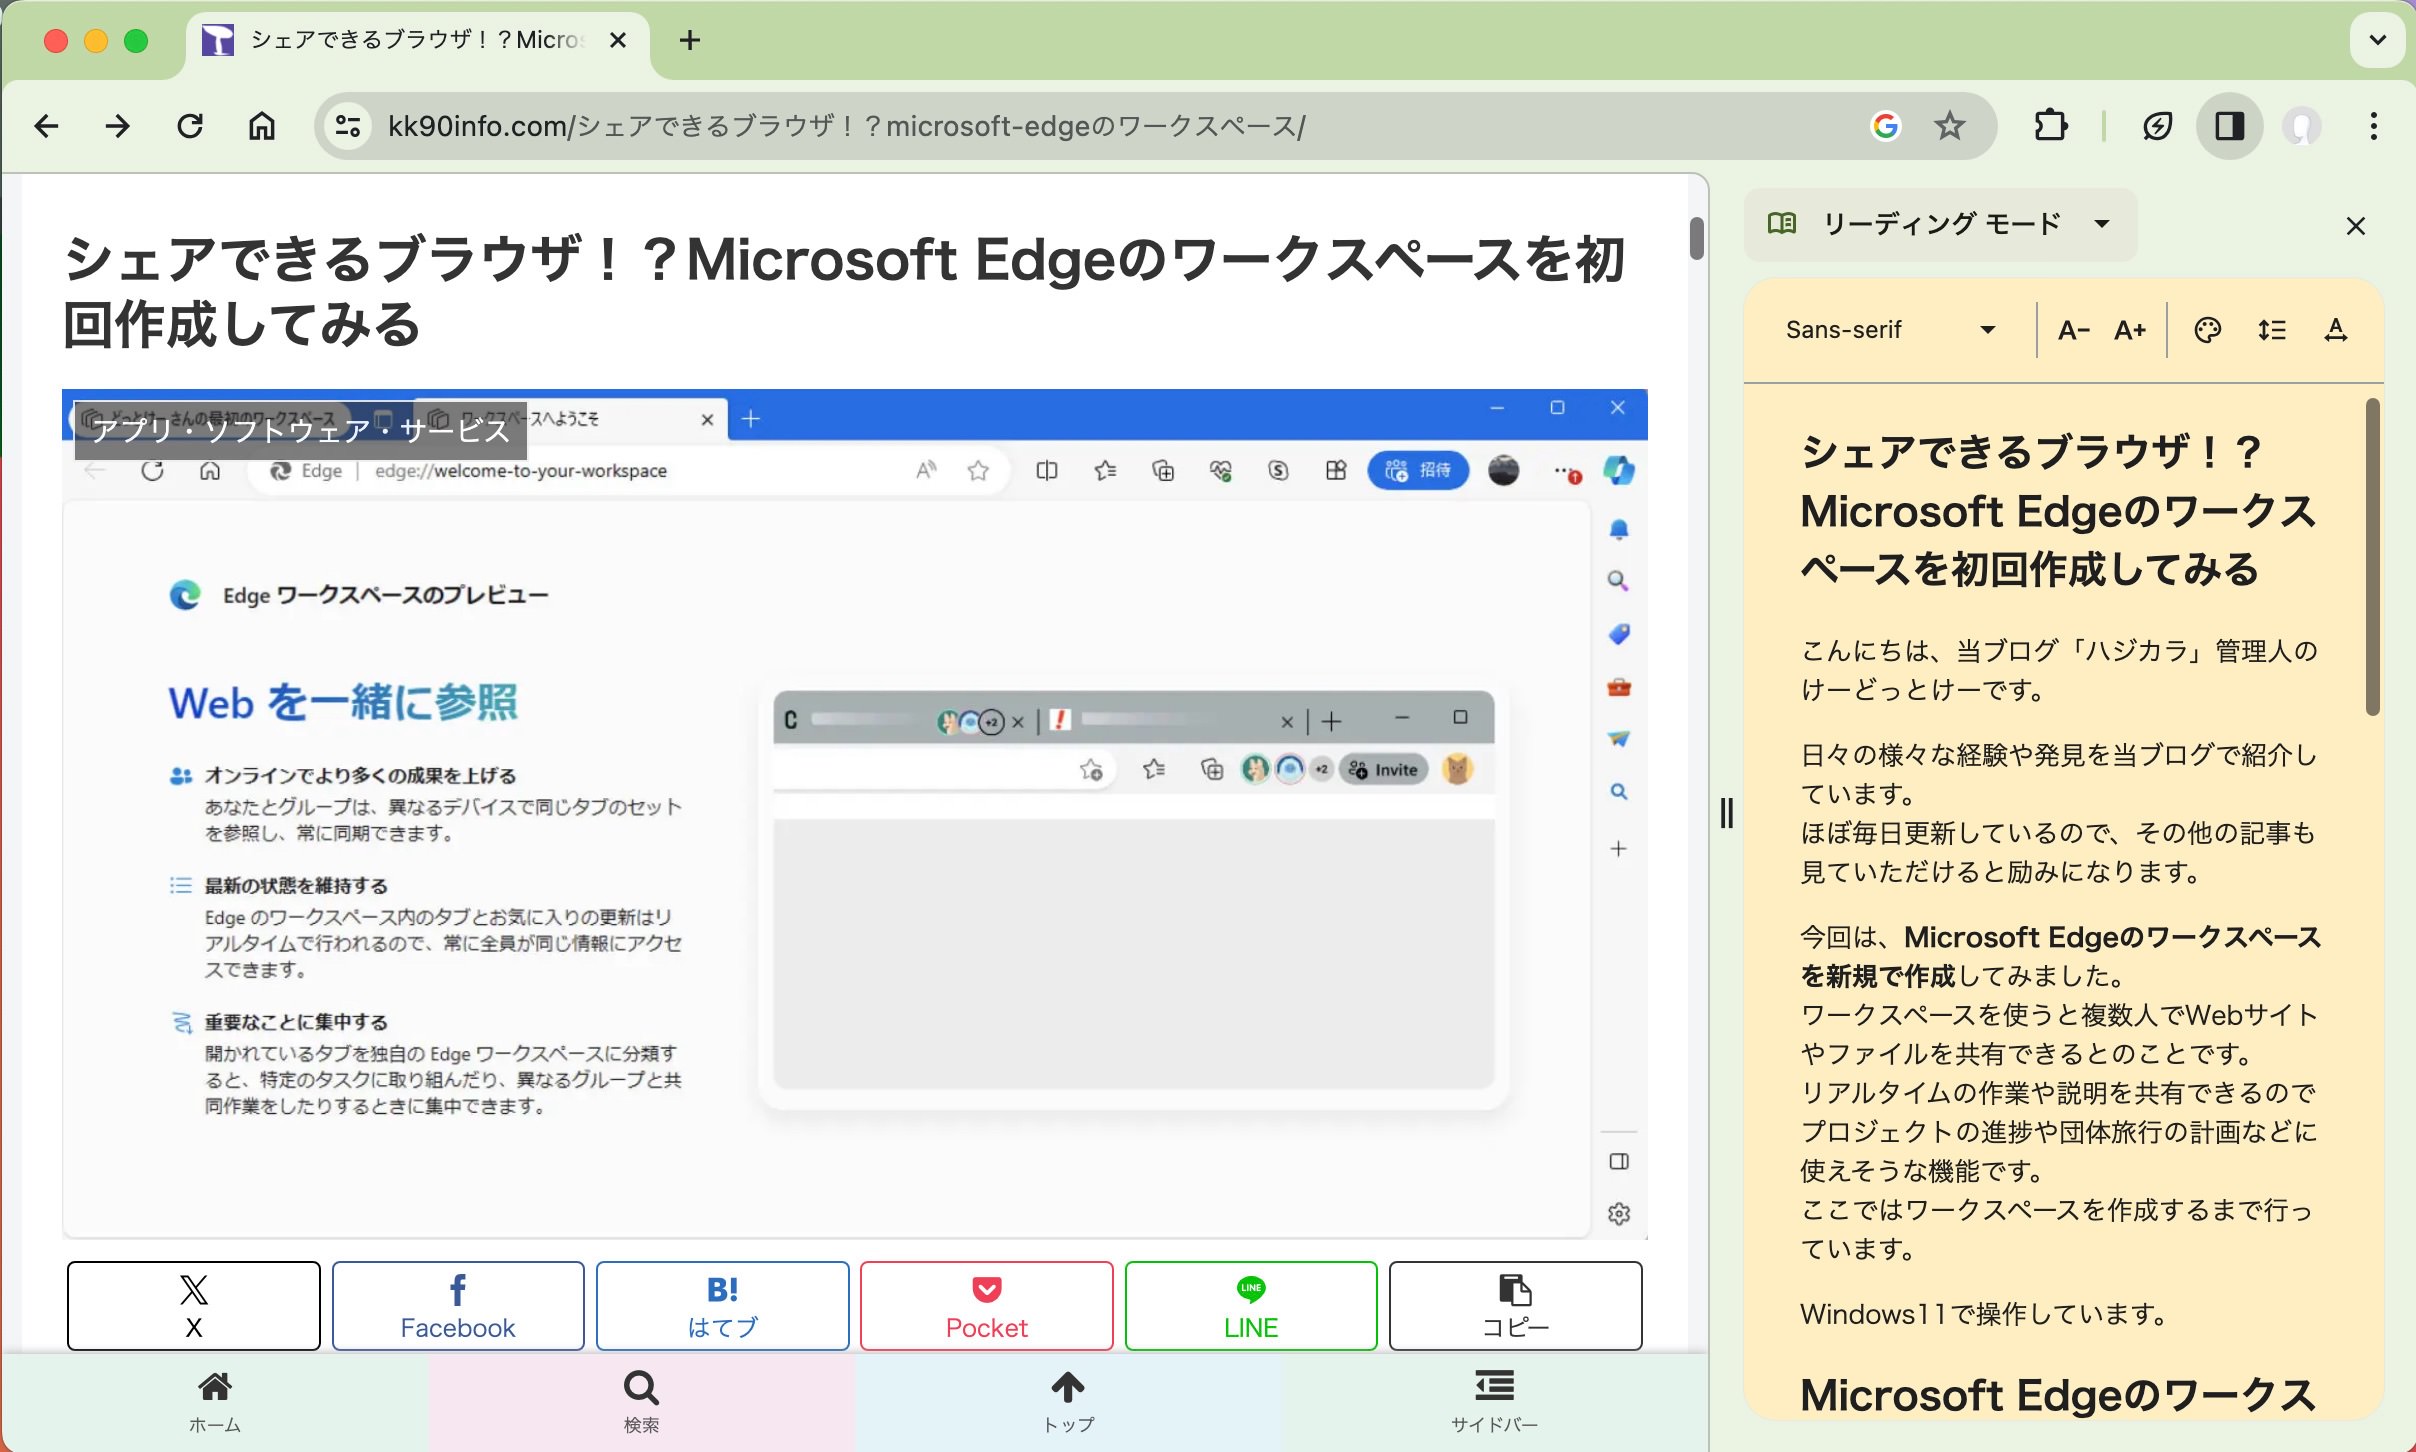Reload the current page
Viewport: 2416px width, 1452px height.
190,126
